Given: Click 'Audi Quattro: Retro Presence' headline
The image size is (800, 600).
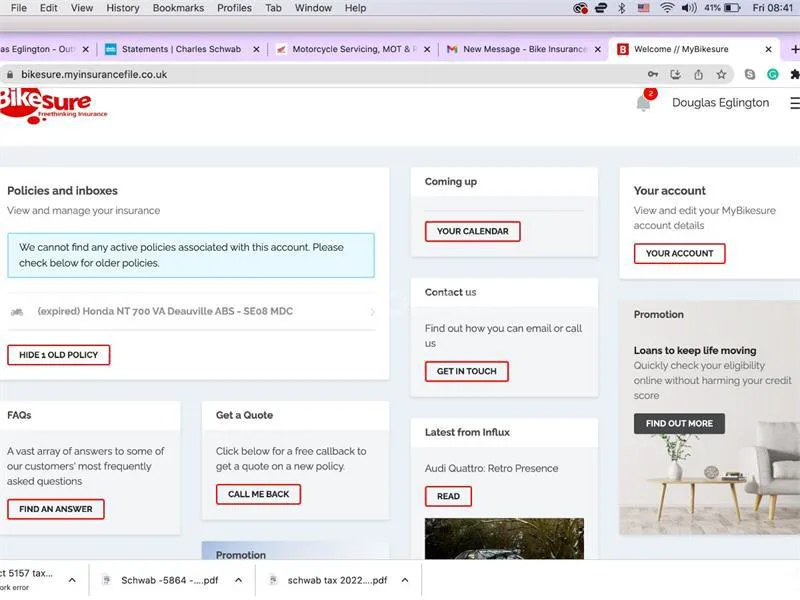Looking at the screenshot, I should (491, 468).
